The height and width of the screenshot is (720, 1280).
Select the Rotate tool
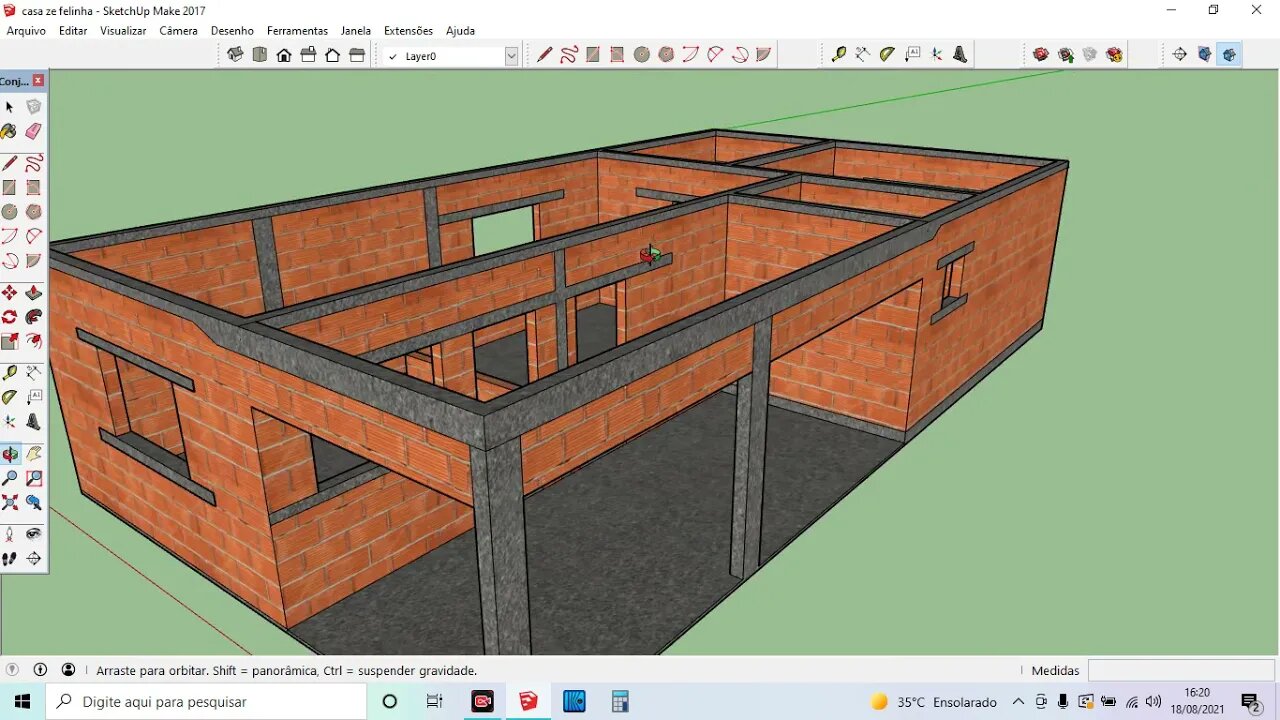(10, 317)
